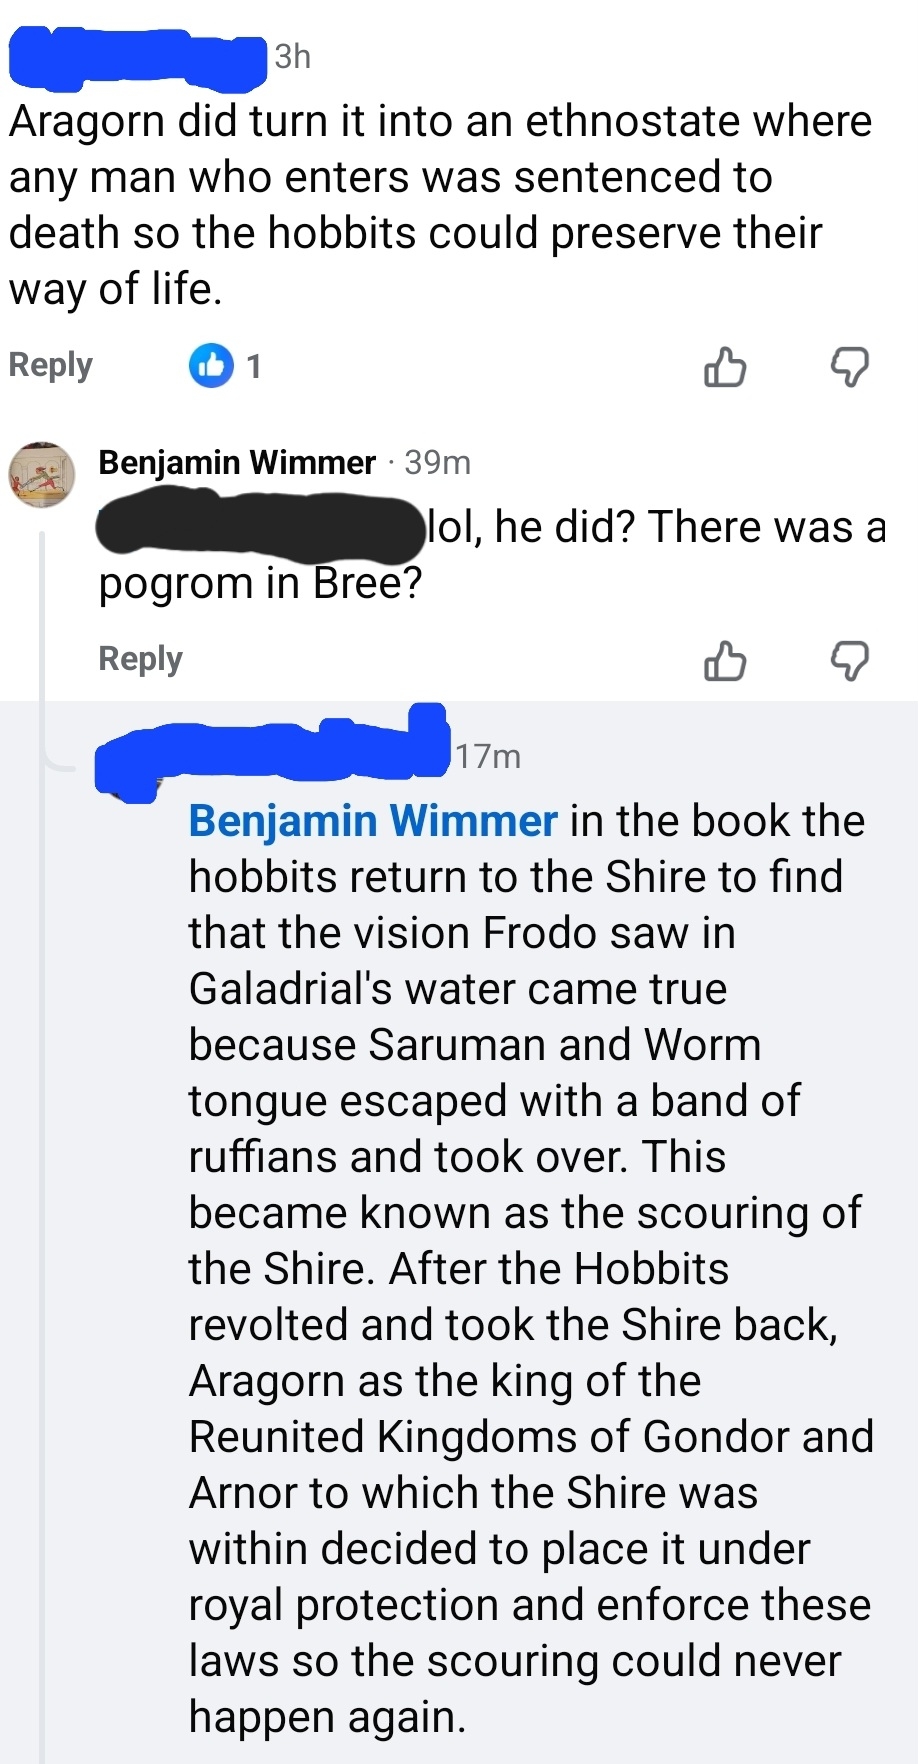Open Benjamin Wimmer's profile picture
This screenshot has width=918, height=1764.
[42, 473]
